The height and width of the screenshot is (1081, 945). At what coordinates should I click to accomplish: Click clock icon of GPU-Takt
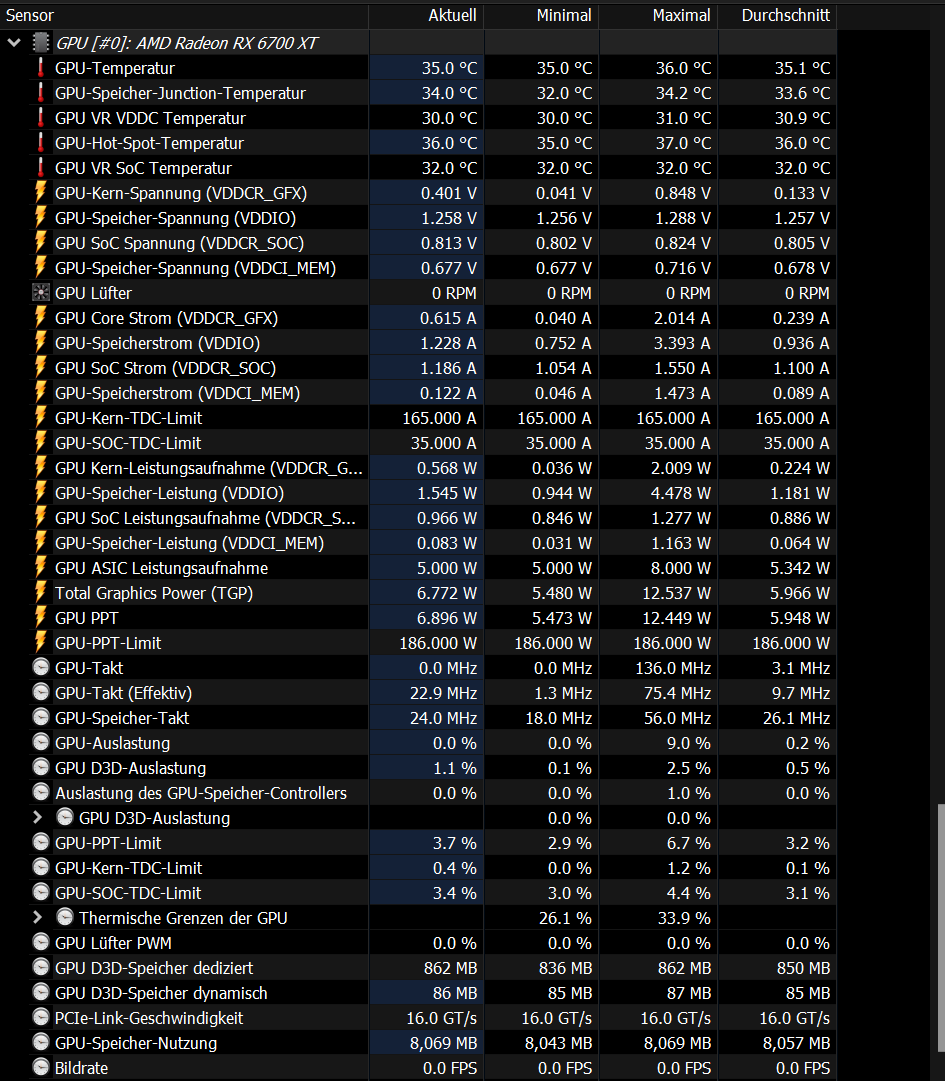pyautogui.click(x=41, y=667)
